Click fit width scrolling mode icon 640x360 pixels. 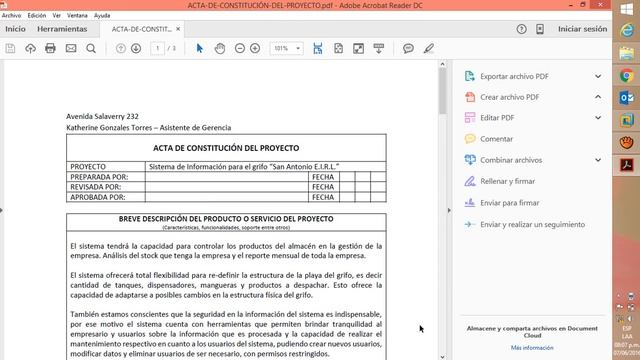[318, 49]
